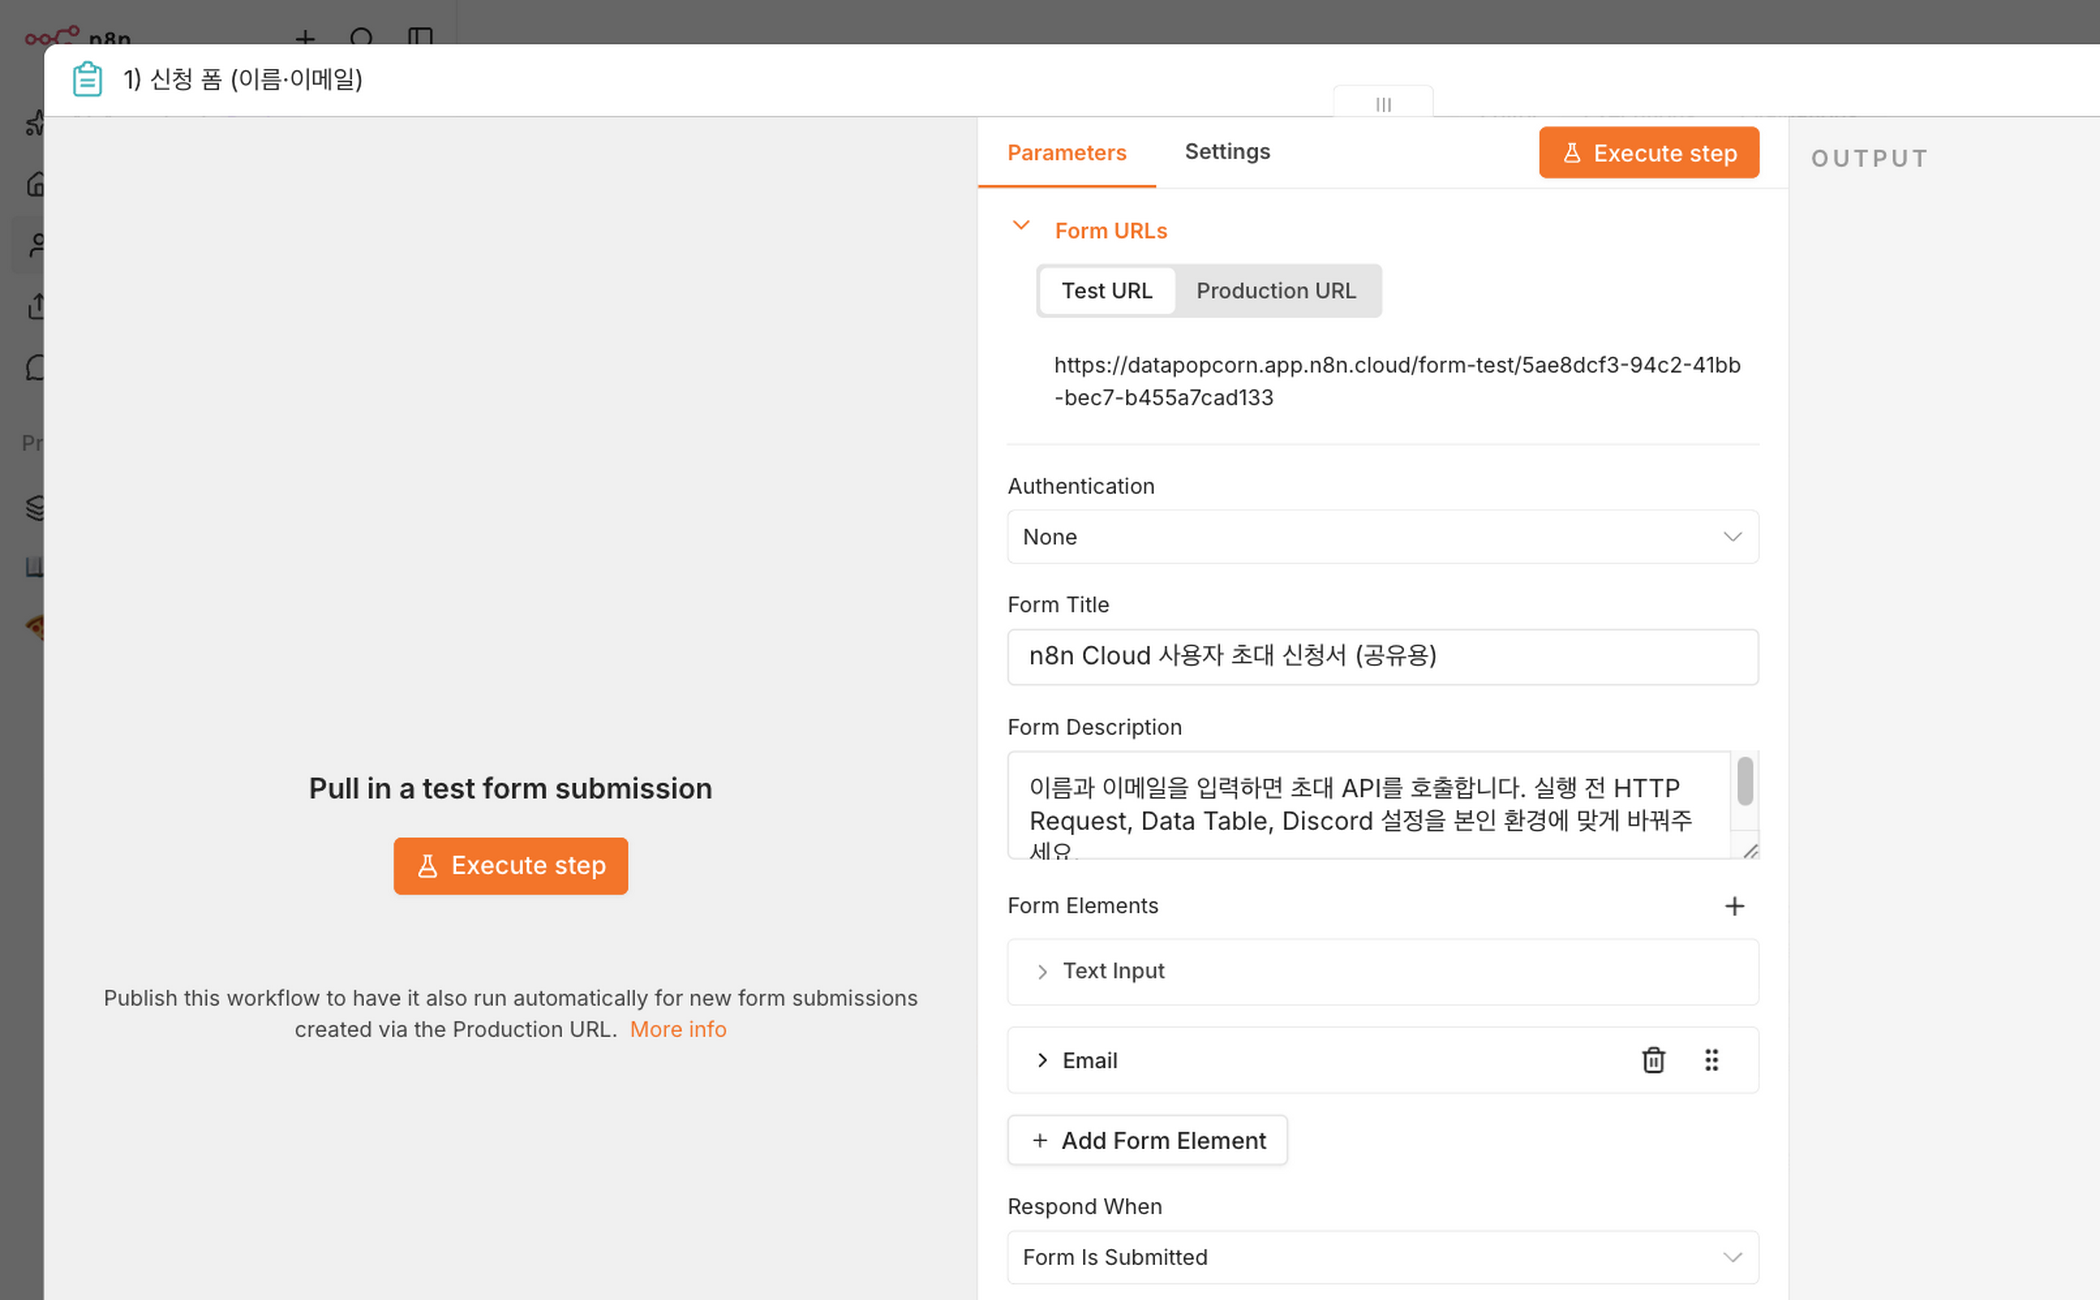
Task: Click Add Form Element button
Action: click(x=1147, y=1140)
